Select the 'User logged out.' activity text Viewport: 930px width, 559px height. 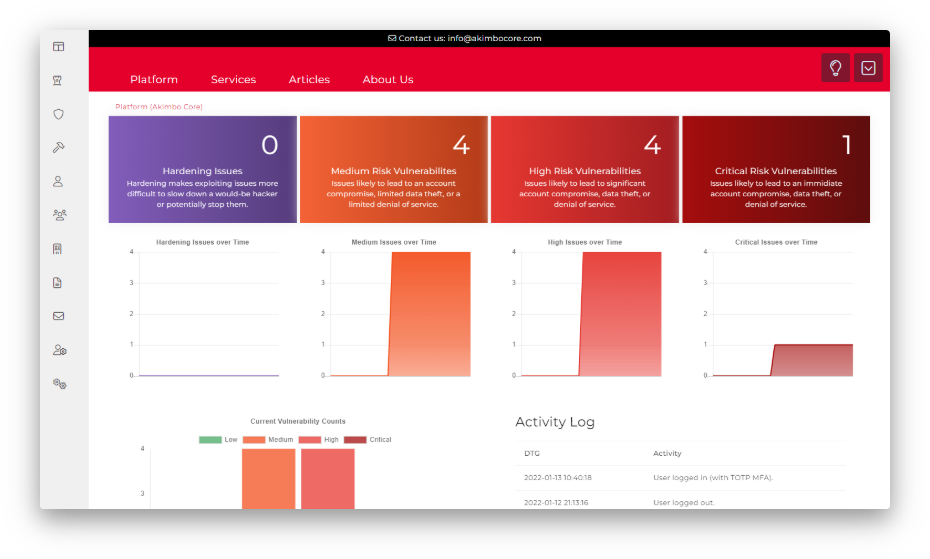(x=684, y=503)
